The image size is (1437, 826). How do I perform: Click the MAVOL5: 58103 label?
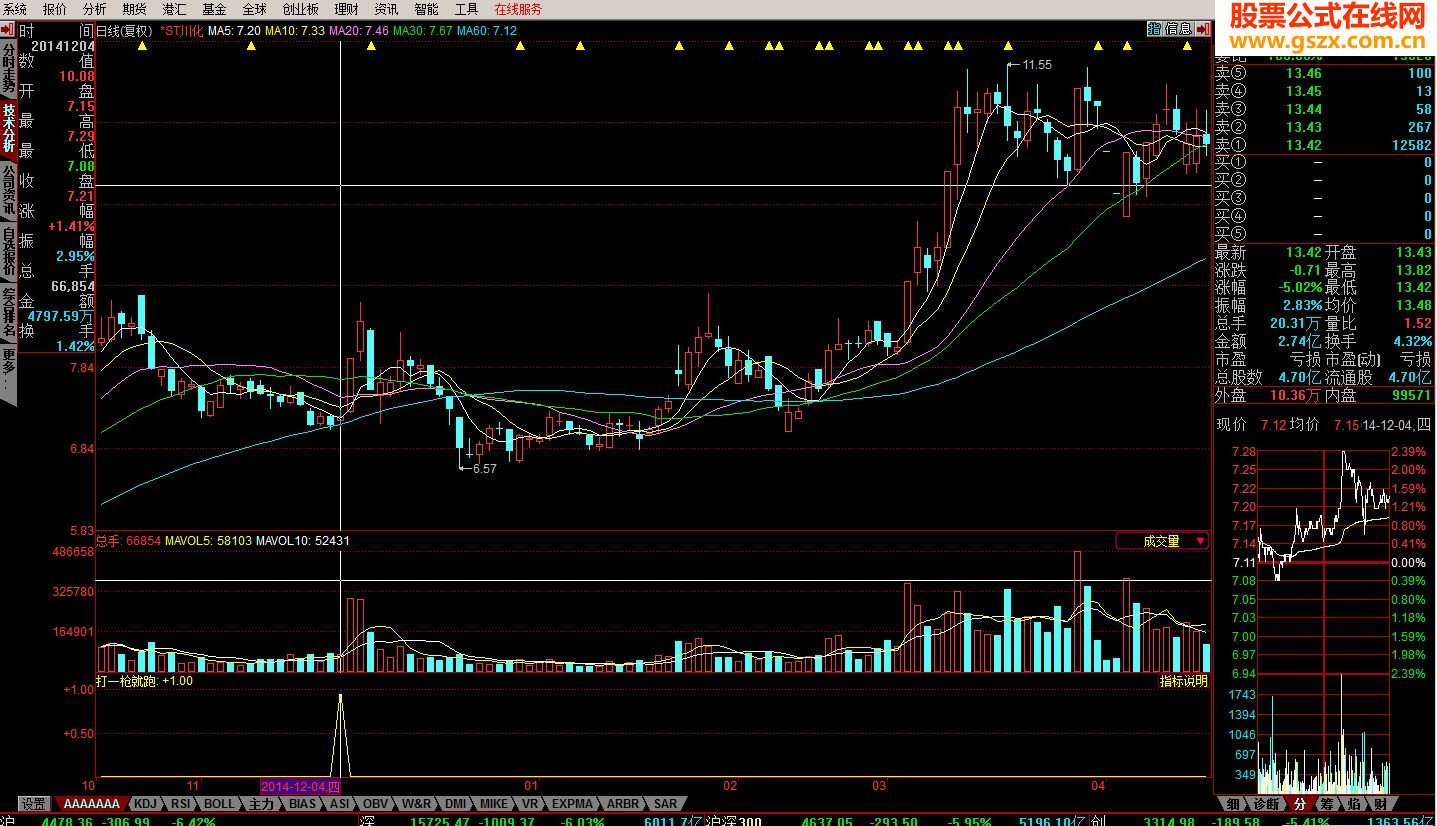click(207, 541)
